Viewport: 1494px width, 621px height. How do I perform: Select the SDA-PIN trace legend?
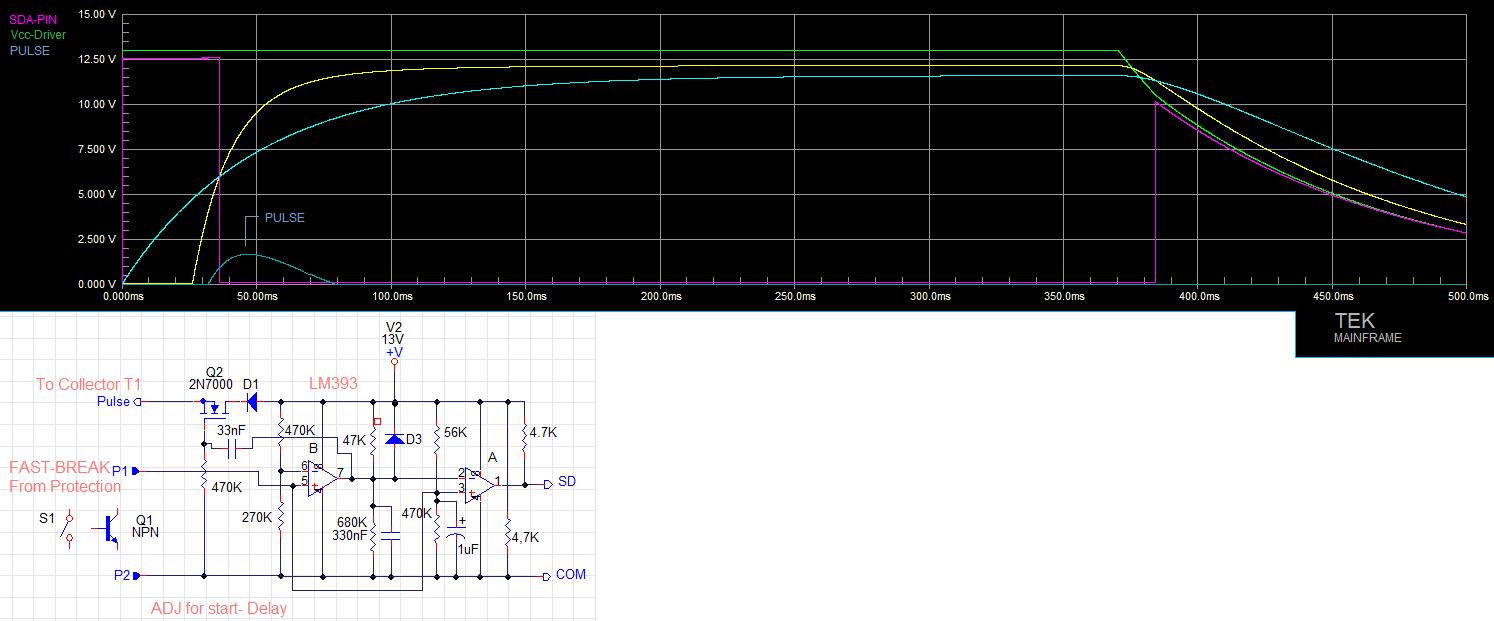click(31, 20)
